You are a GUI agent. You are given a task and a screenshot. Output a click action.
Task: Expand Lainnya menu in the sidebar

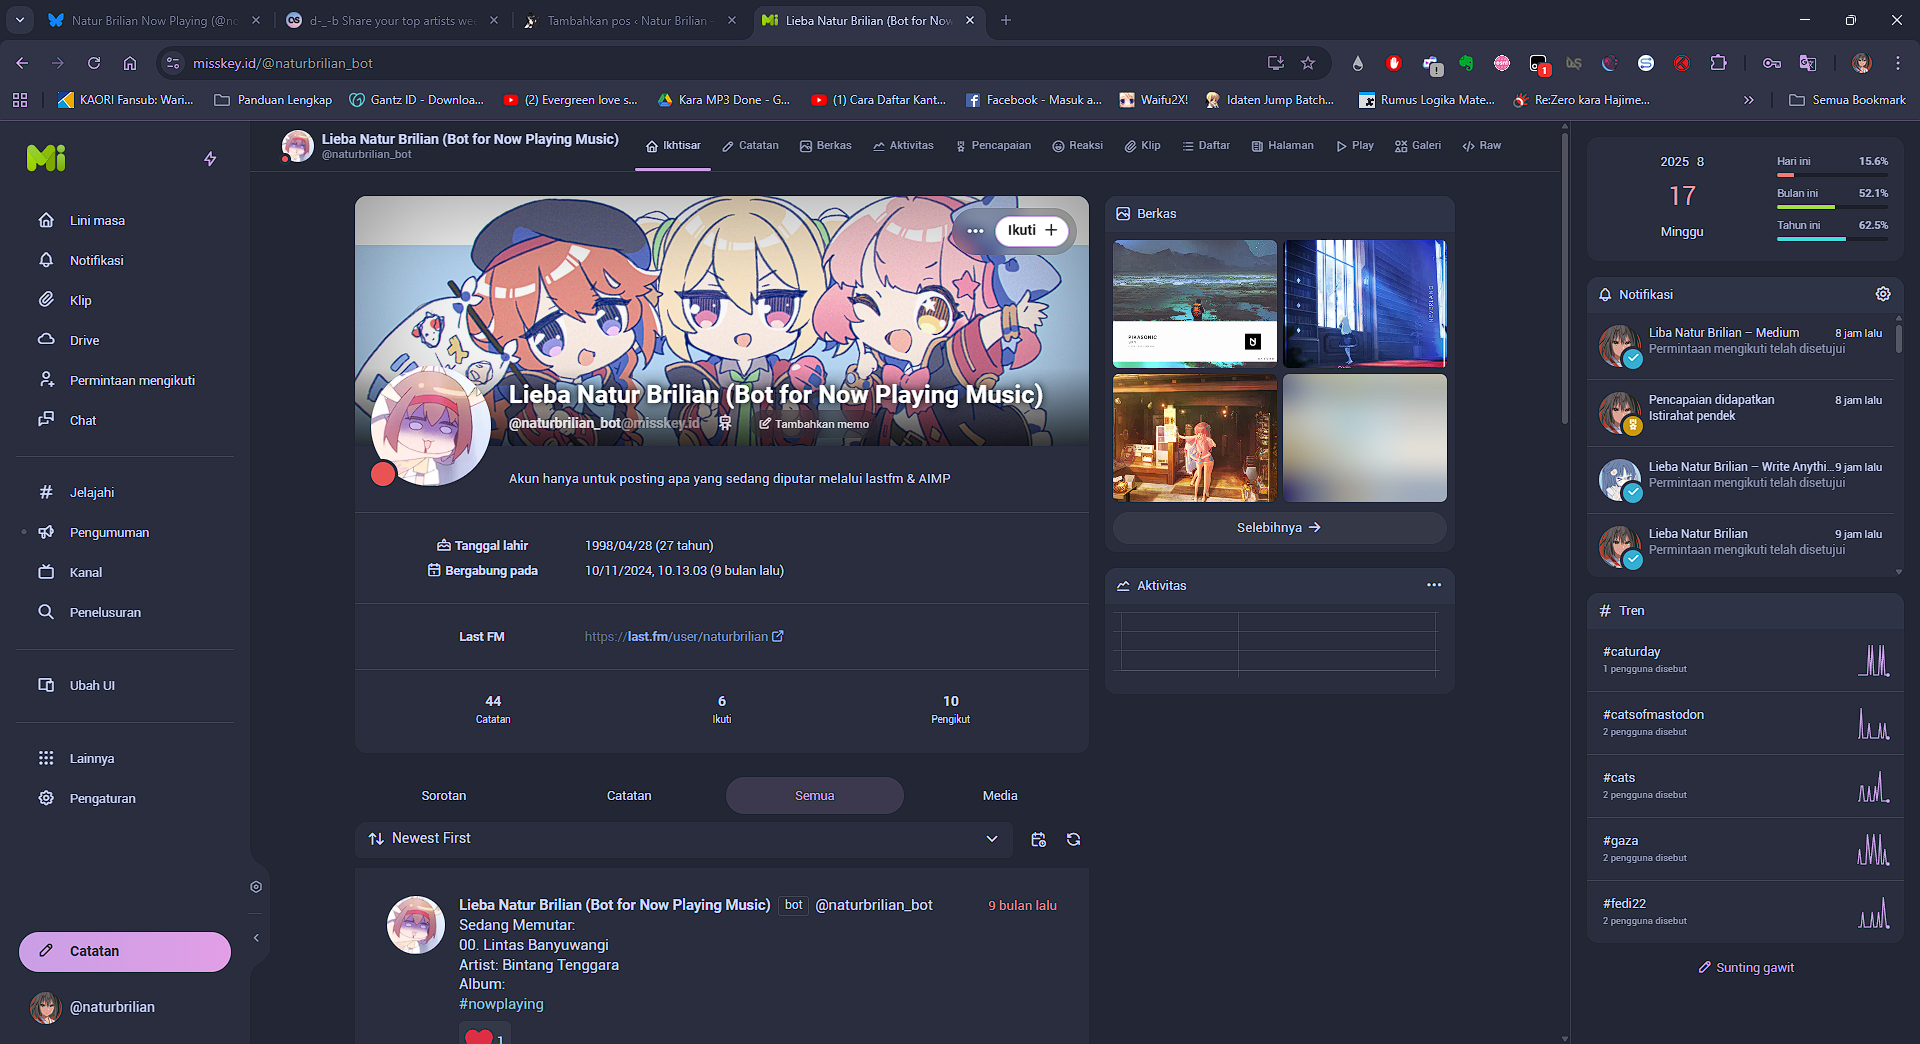click(91, 758)
